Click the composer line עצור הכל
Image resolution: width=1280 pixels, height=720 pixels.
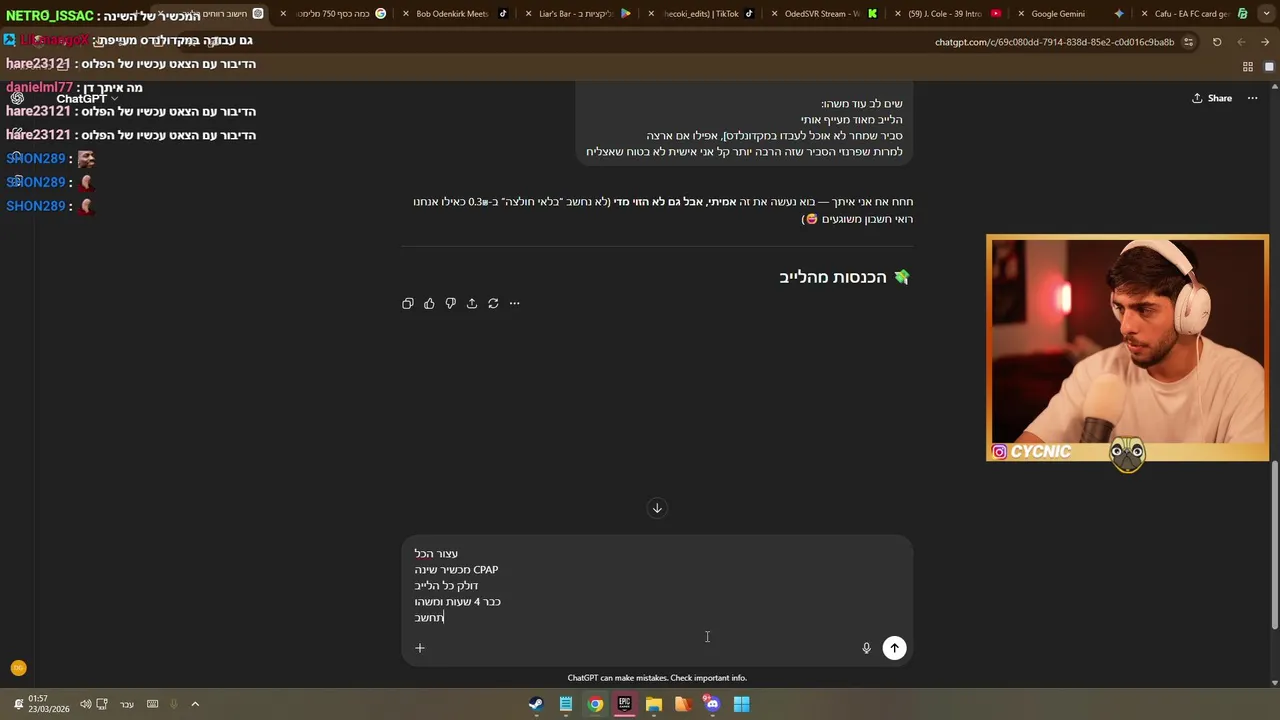pyautogui.click(x=436, y=553)
